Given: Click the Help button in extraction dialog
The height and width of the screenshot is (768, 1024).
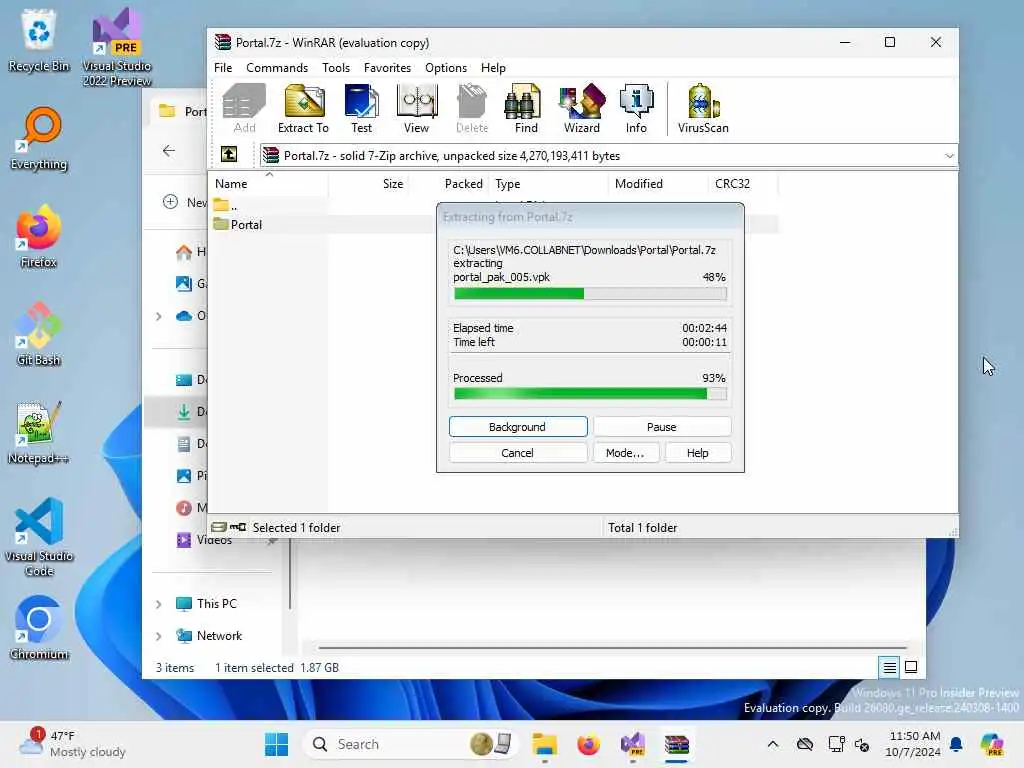Looking at the screenshot, I should pyautogui.click(x=697, y=453).
